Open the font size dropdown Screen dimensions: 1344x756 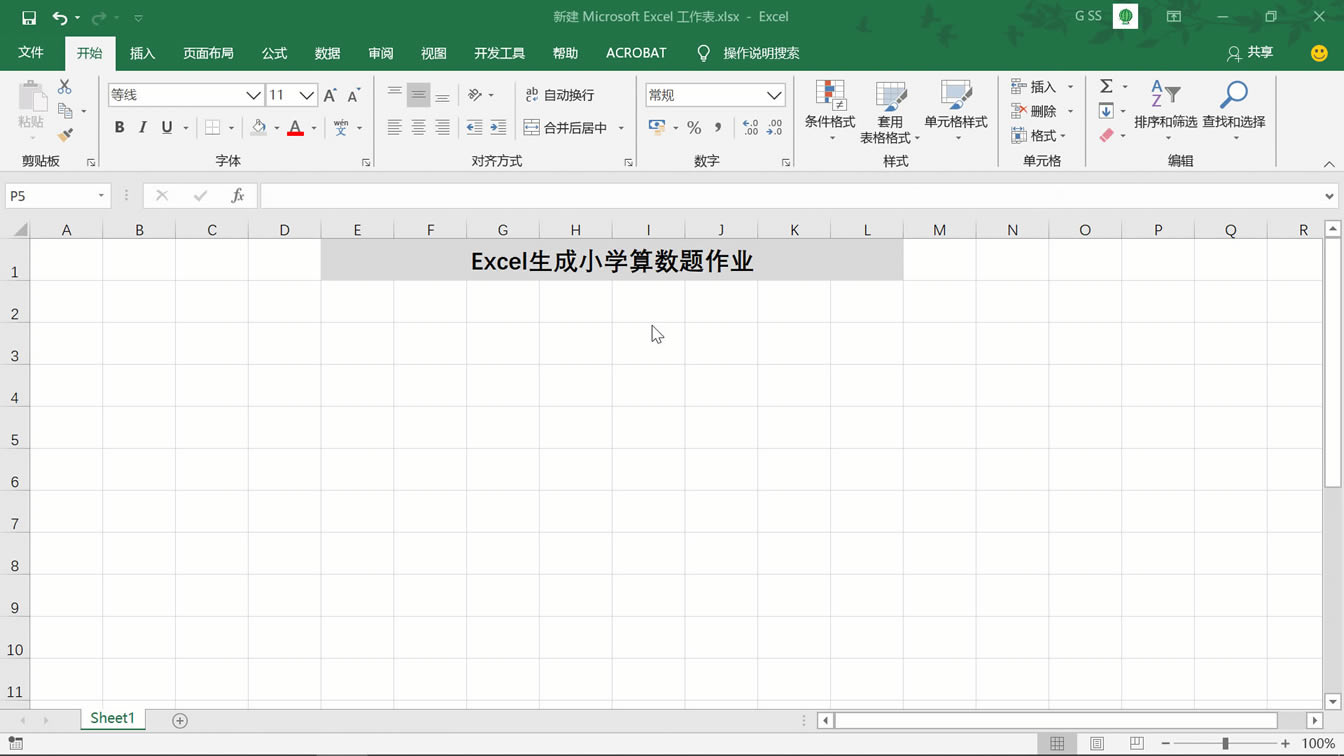(305, 94)
